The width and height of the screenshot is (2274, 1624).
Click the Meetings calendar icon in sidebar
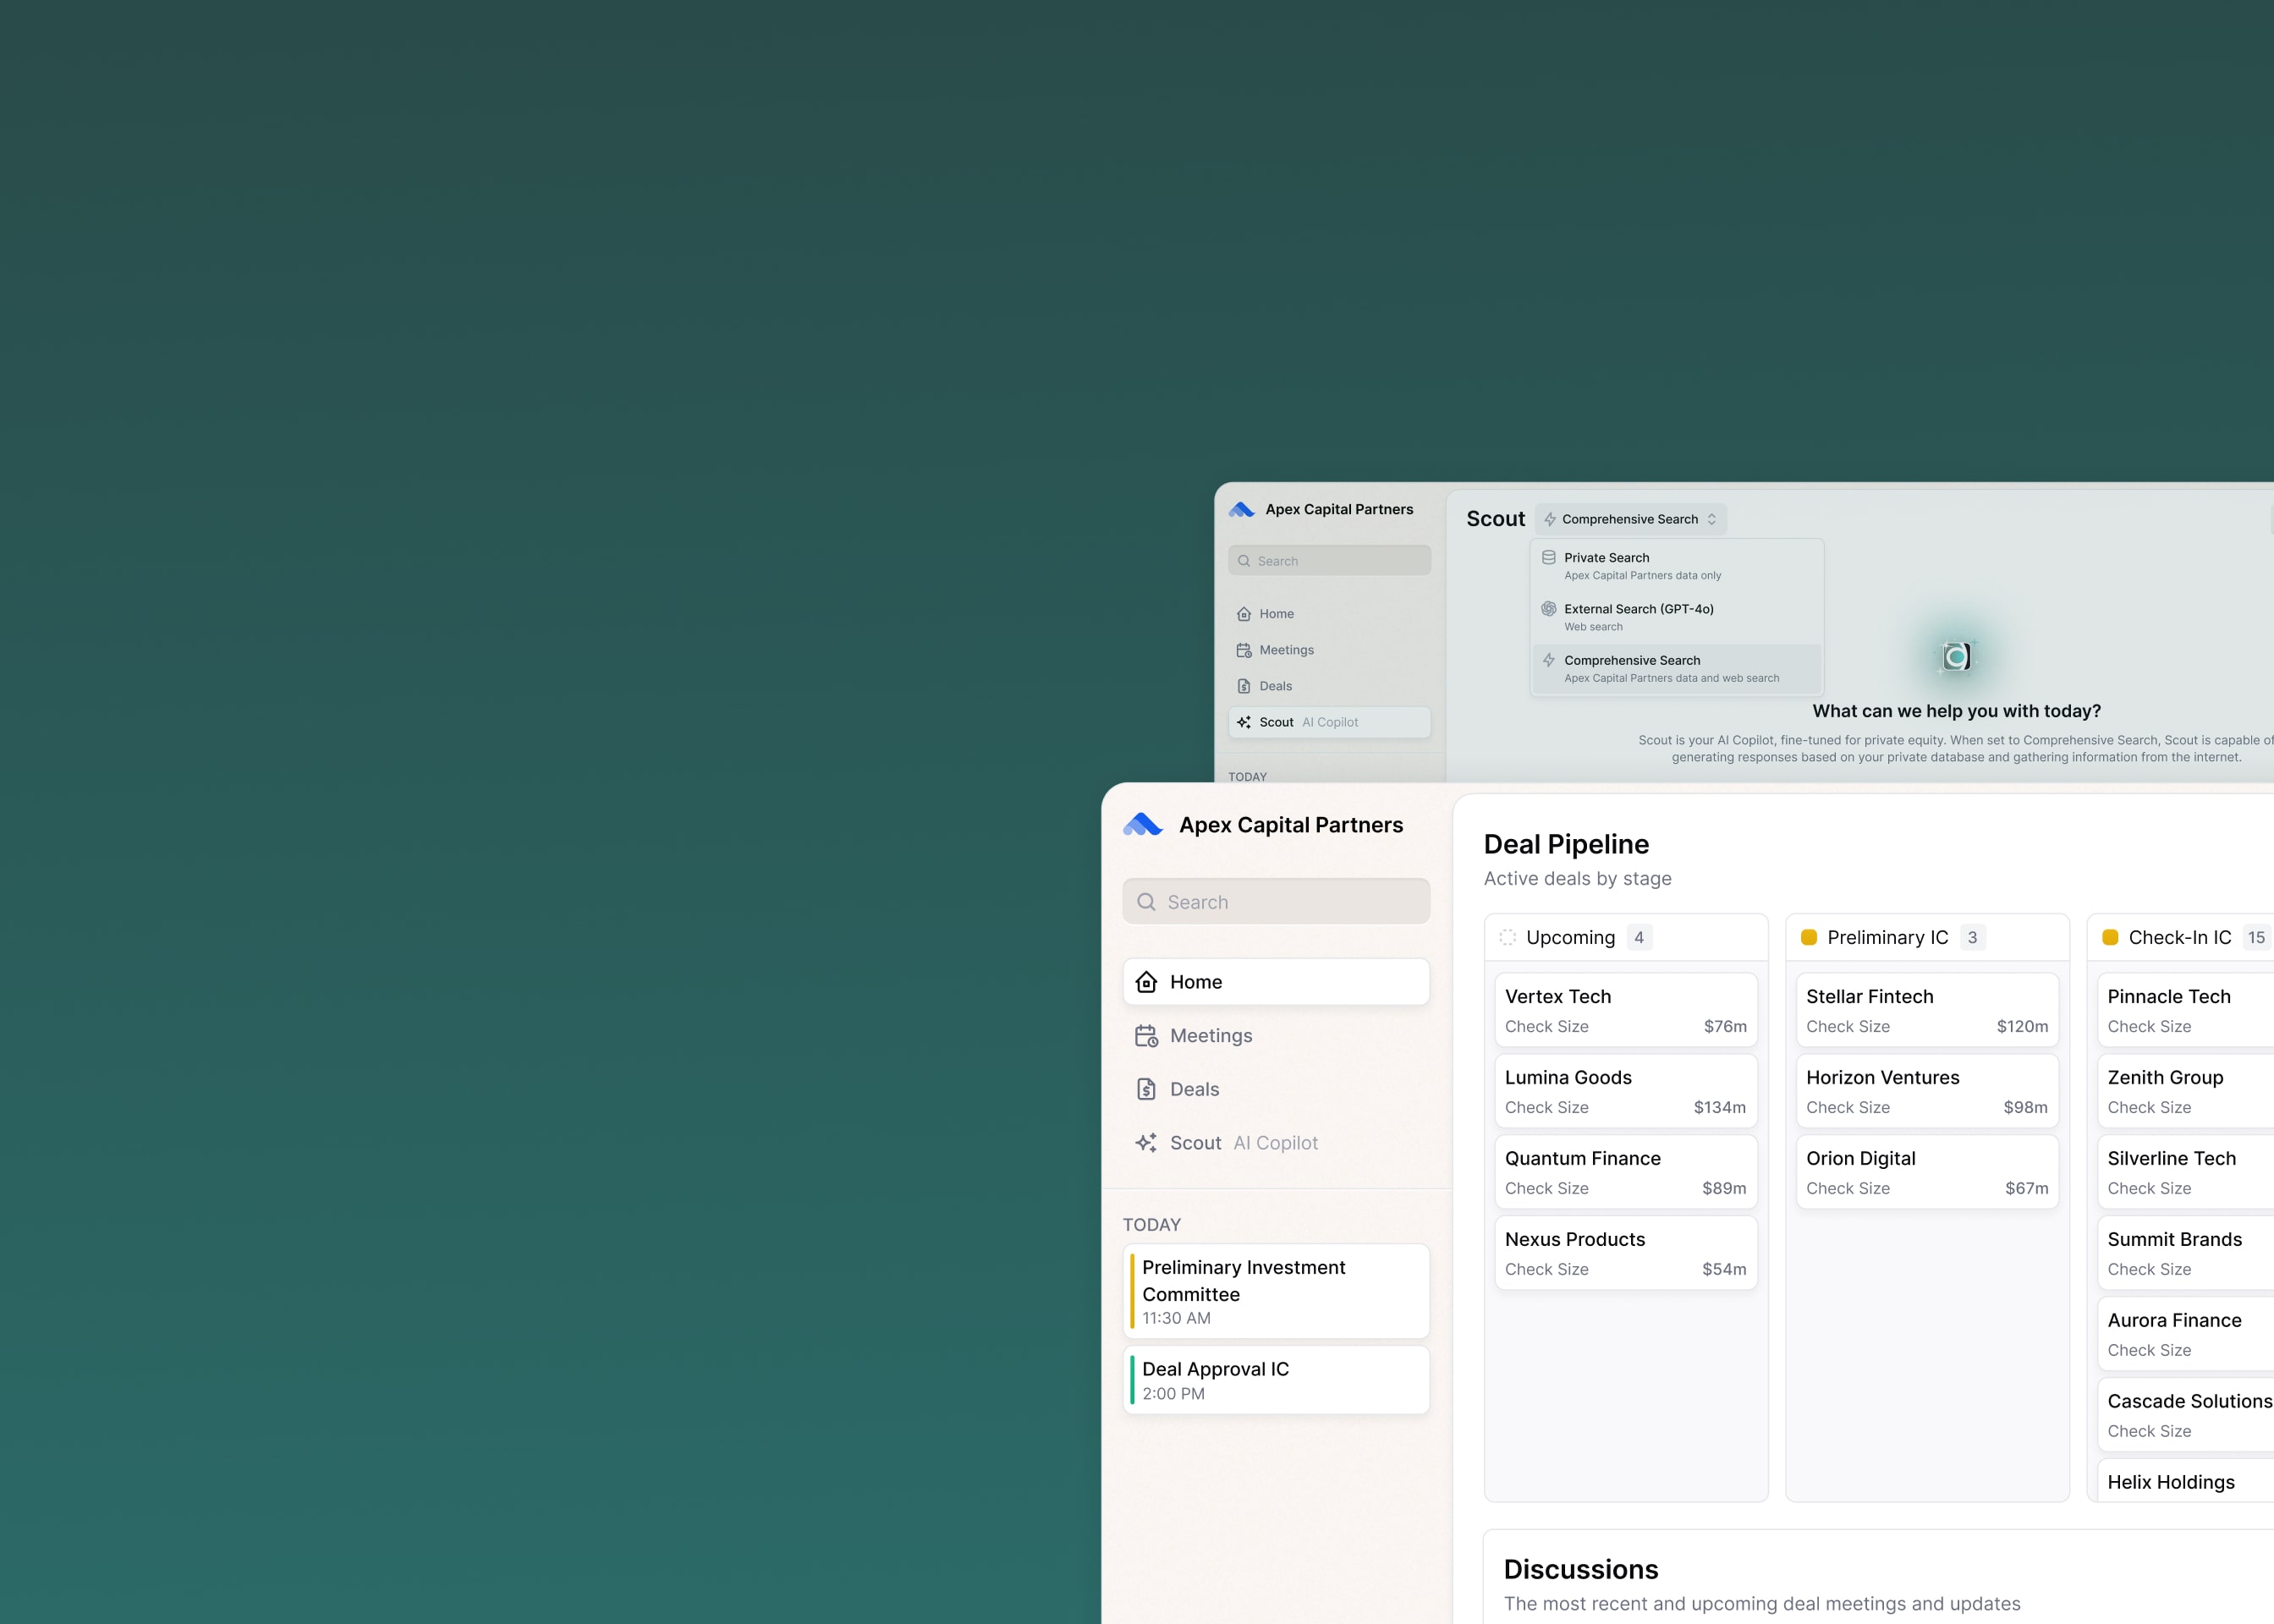pos(1146,1036)
